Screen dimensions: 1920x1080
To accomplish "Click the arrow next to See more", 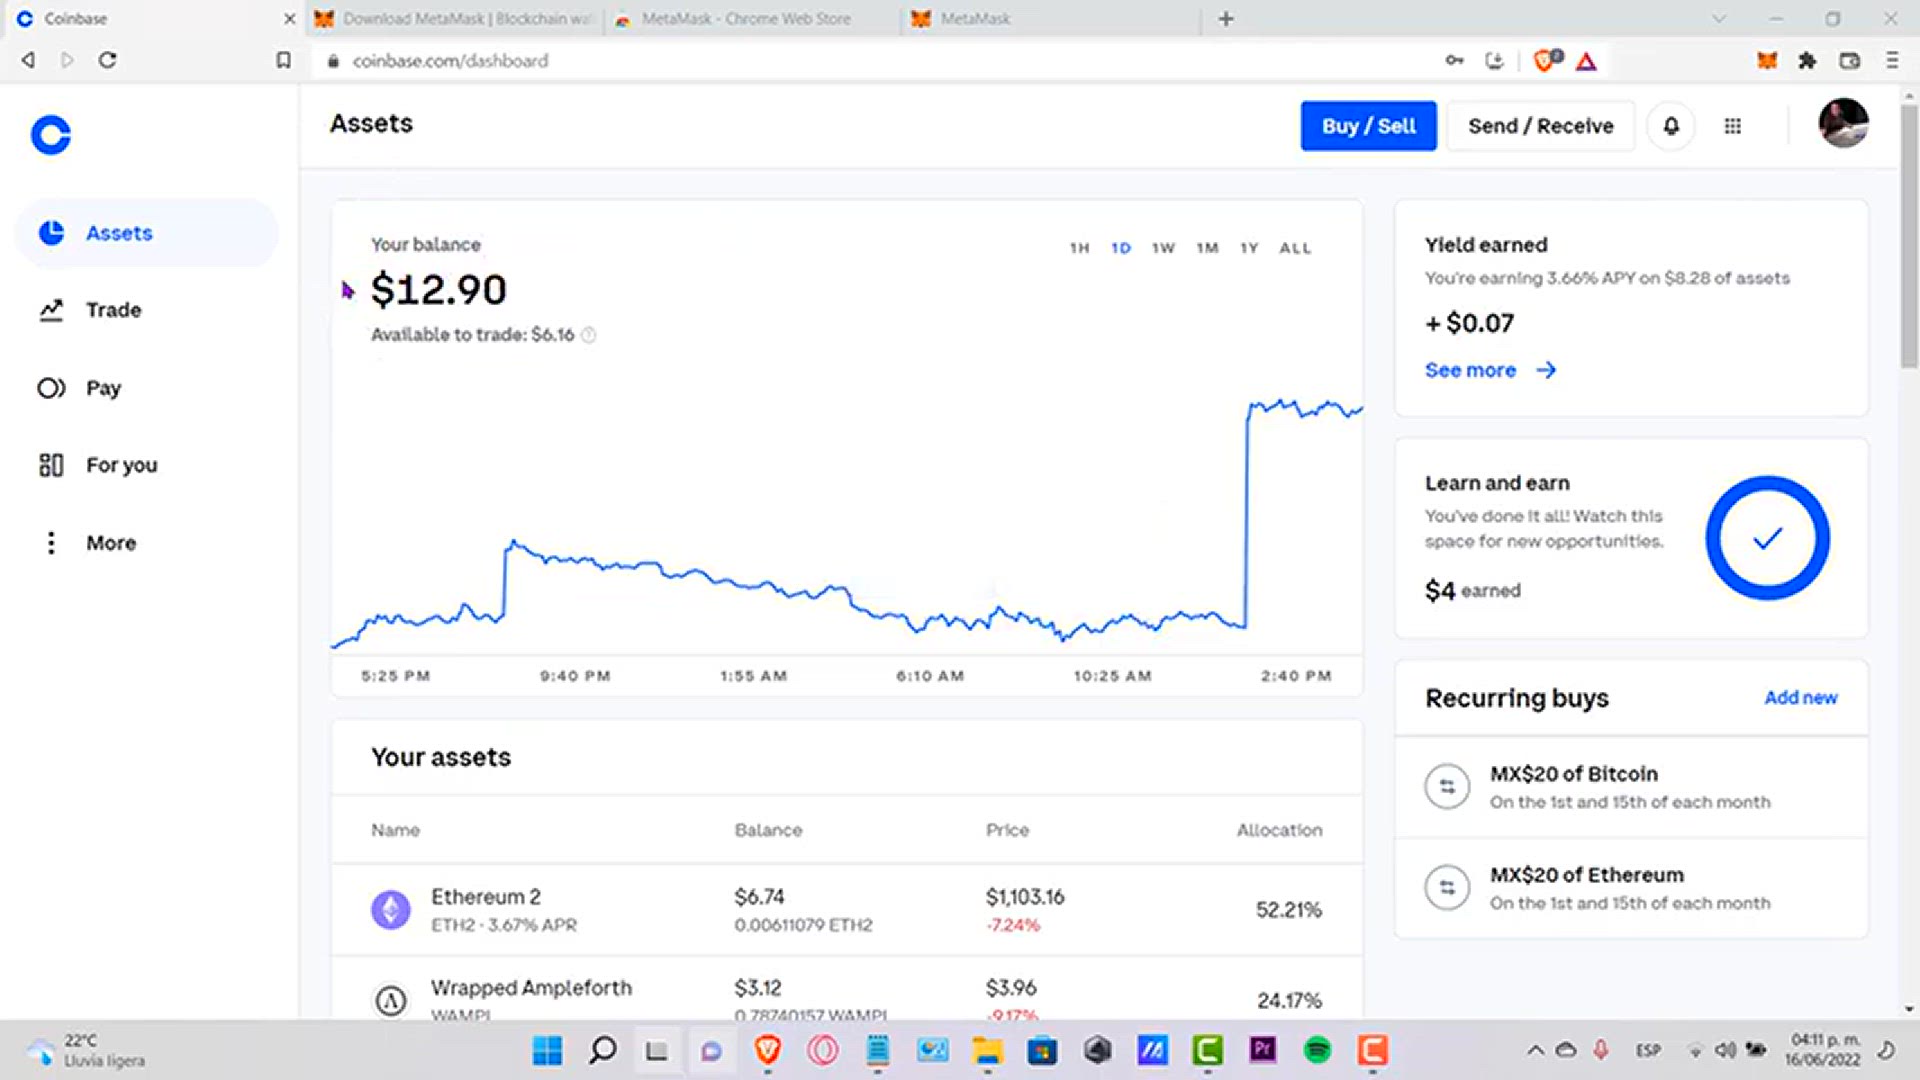I will [1546, 370].
